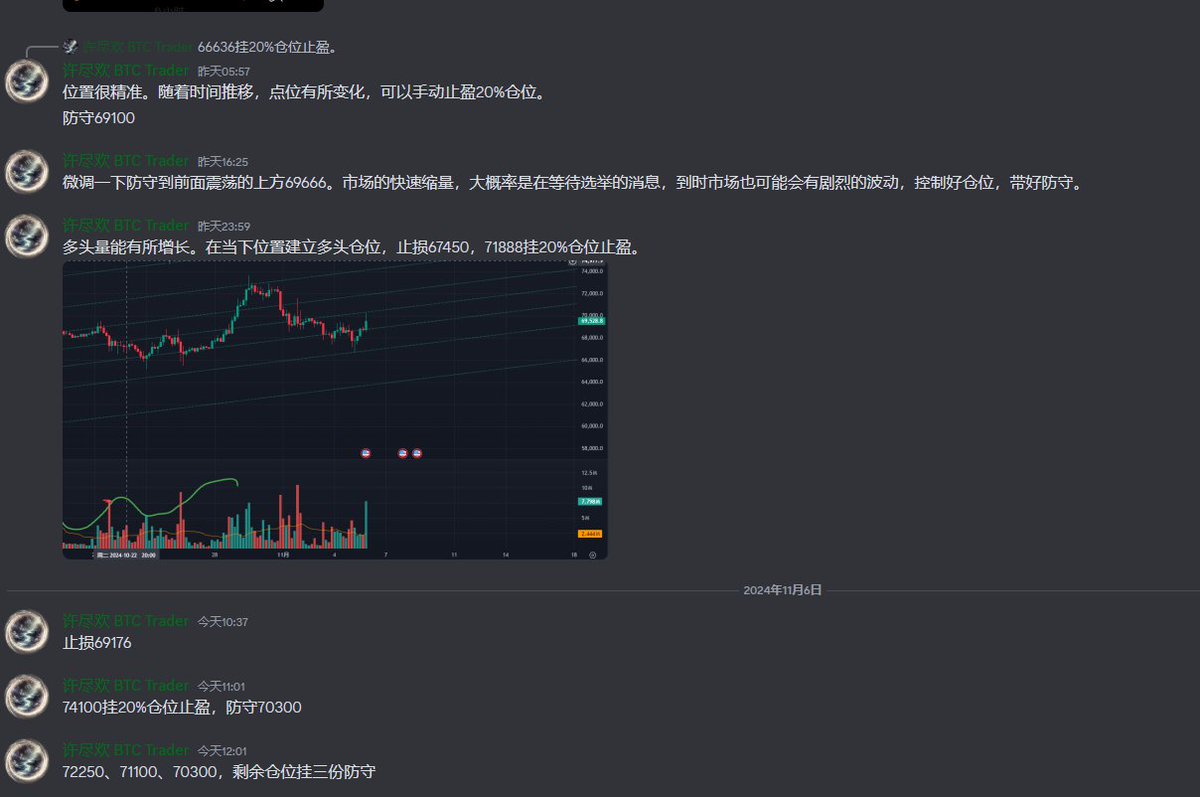Click the middle paired event marker icon

tap(403, 453)
